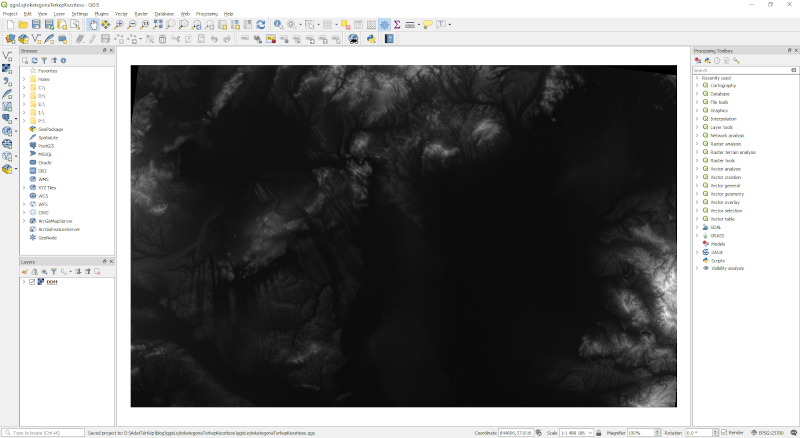Select Raster terrain analysis group
800x438 pixels.
(x=733, y=152)
